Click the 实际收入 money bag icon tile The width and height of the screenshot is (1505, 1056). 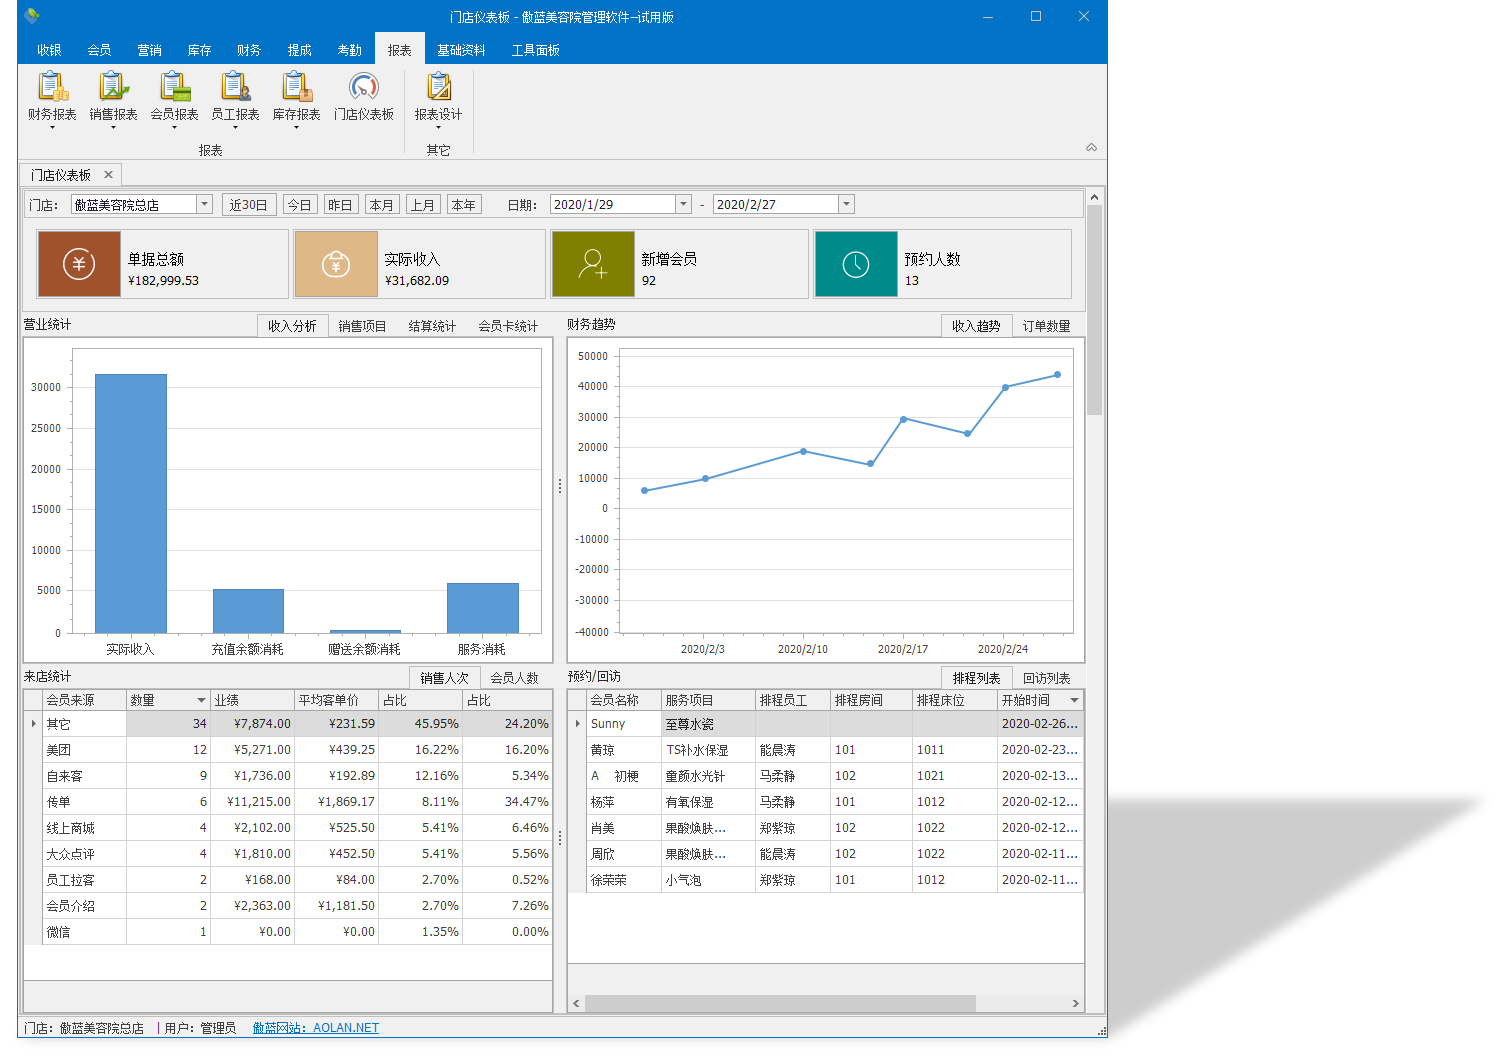point(336,264)
